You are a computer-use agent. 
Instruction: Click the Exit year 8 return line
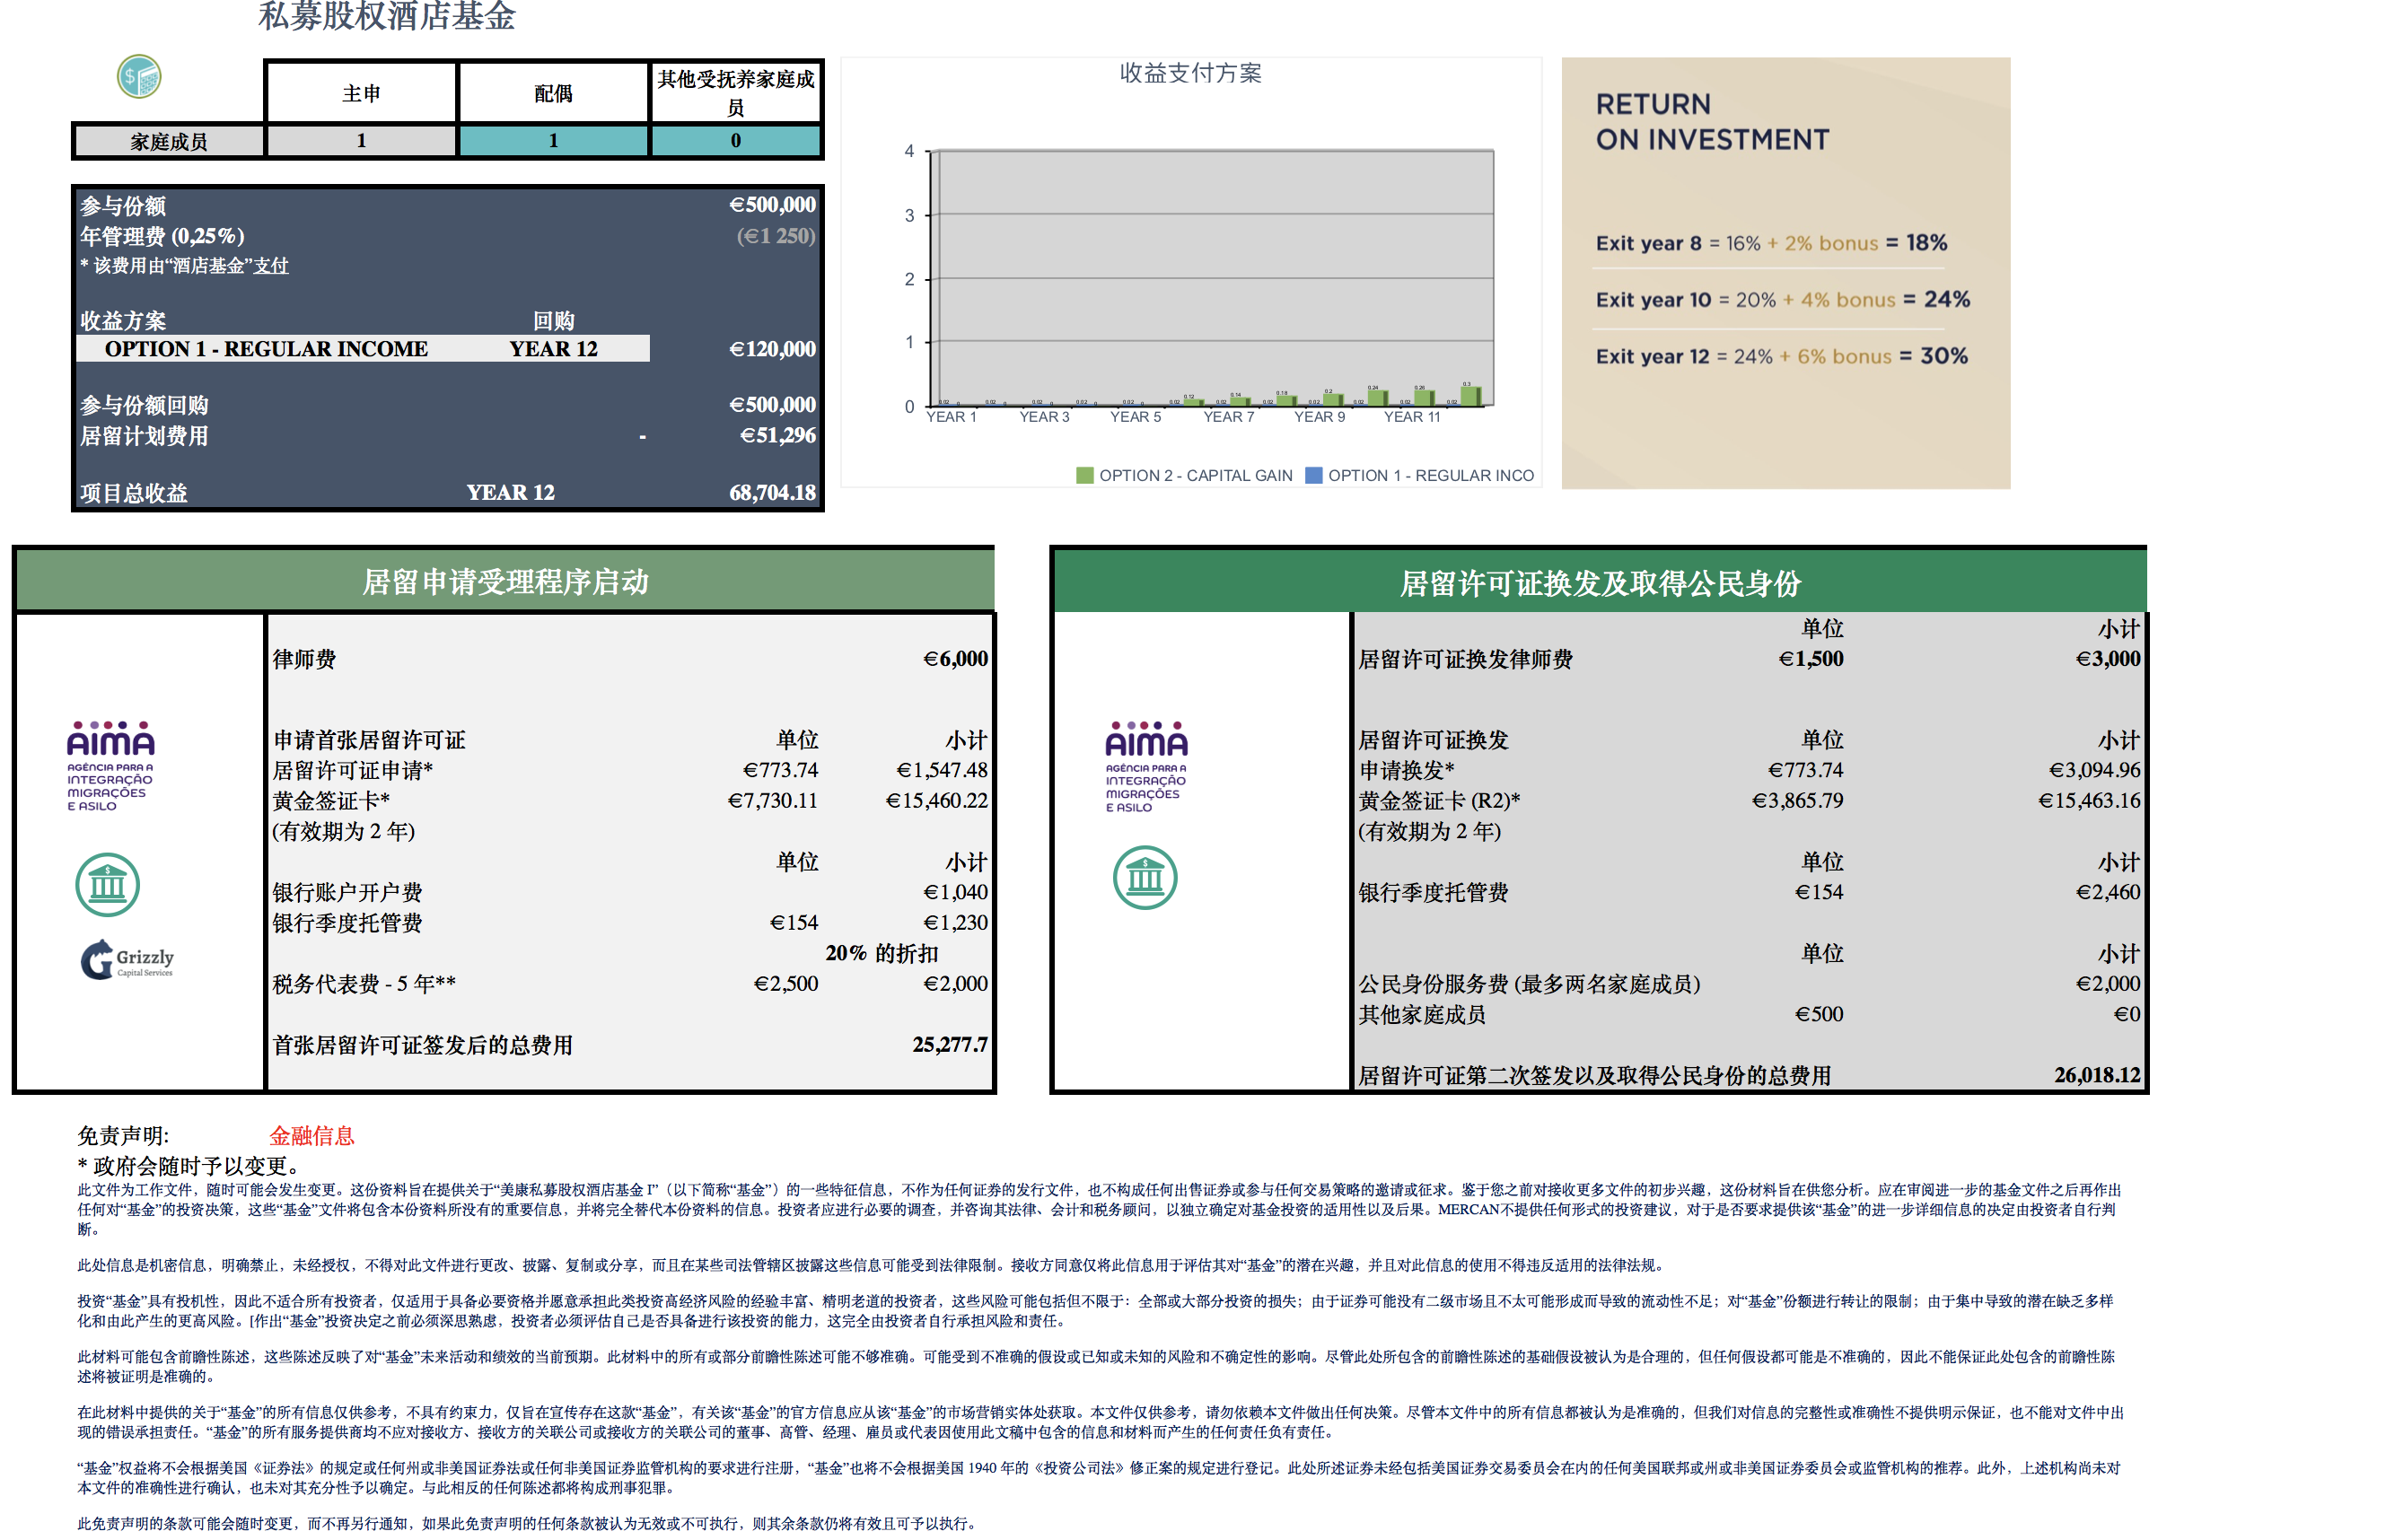pos(1771,243)
